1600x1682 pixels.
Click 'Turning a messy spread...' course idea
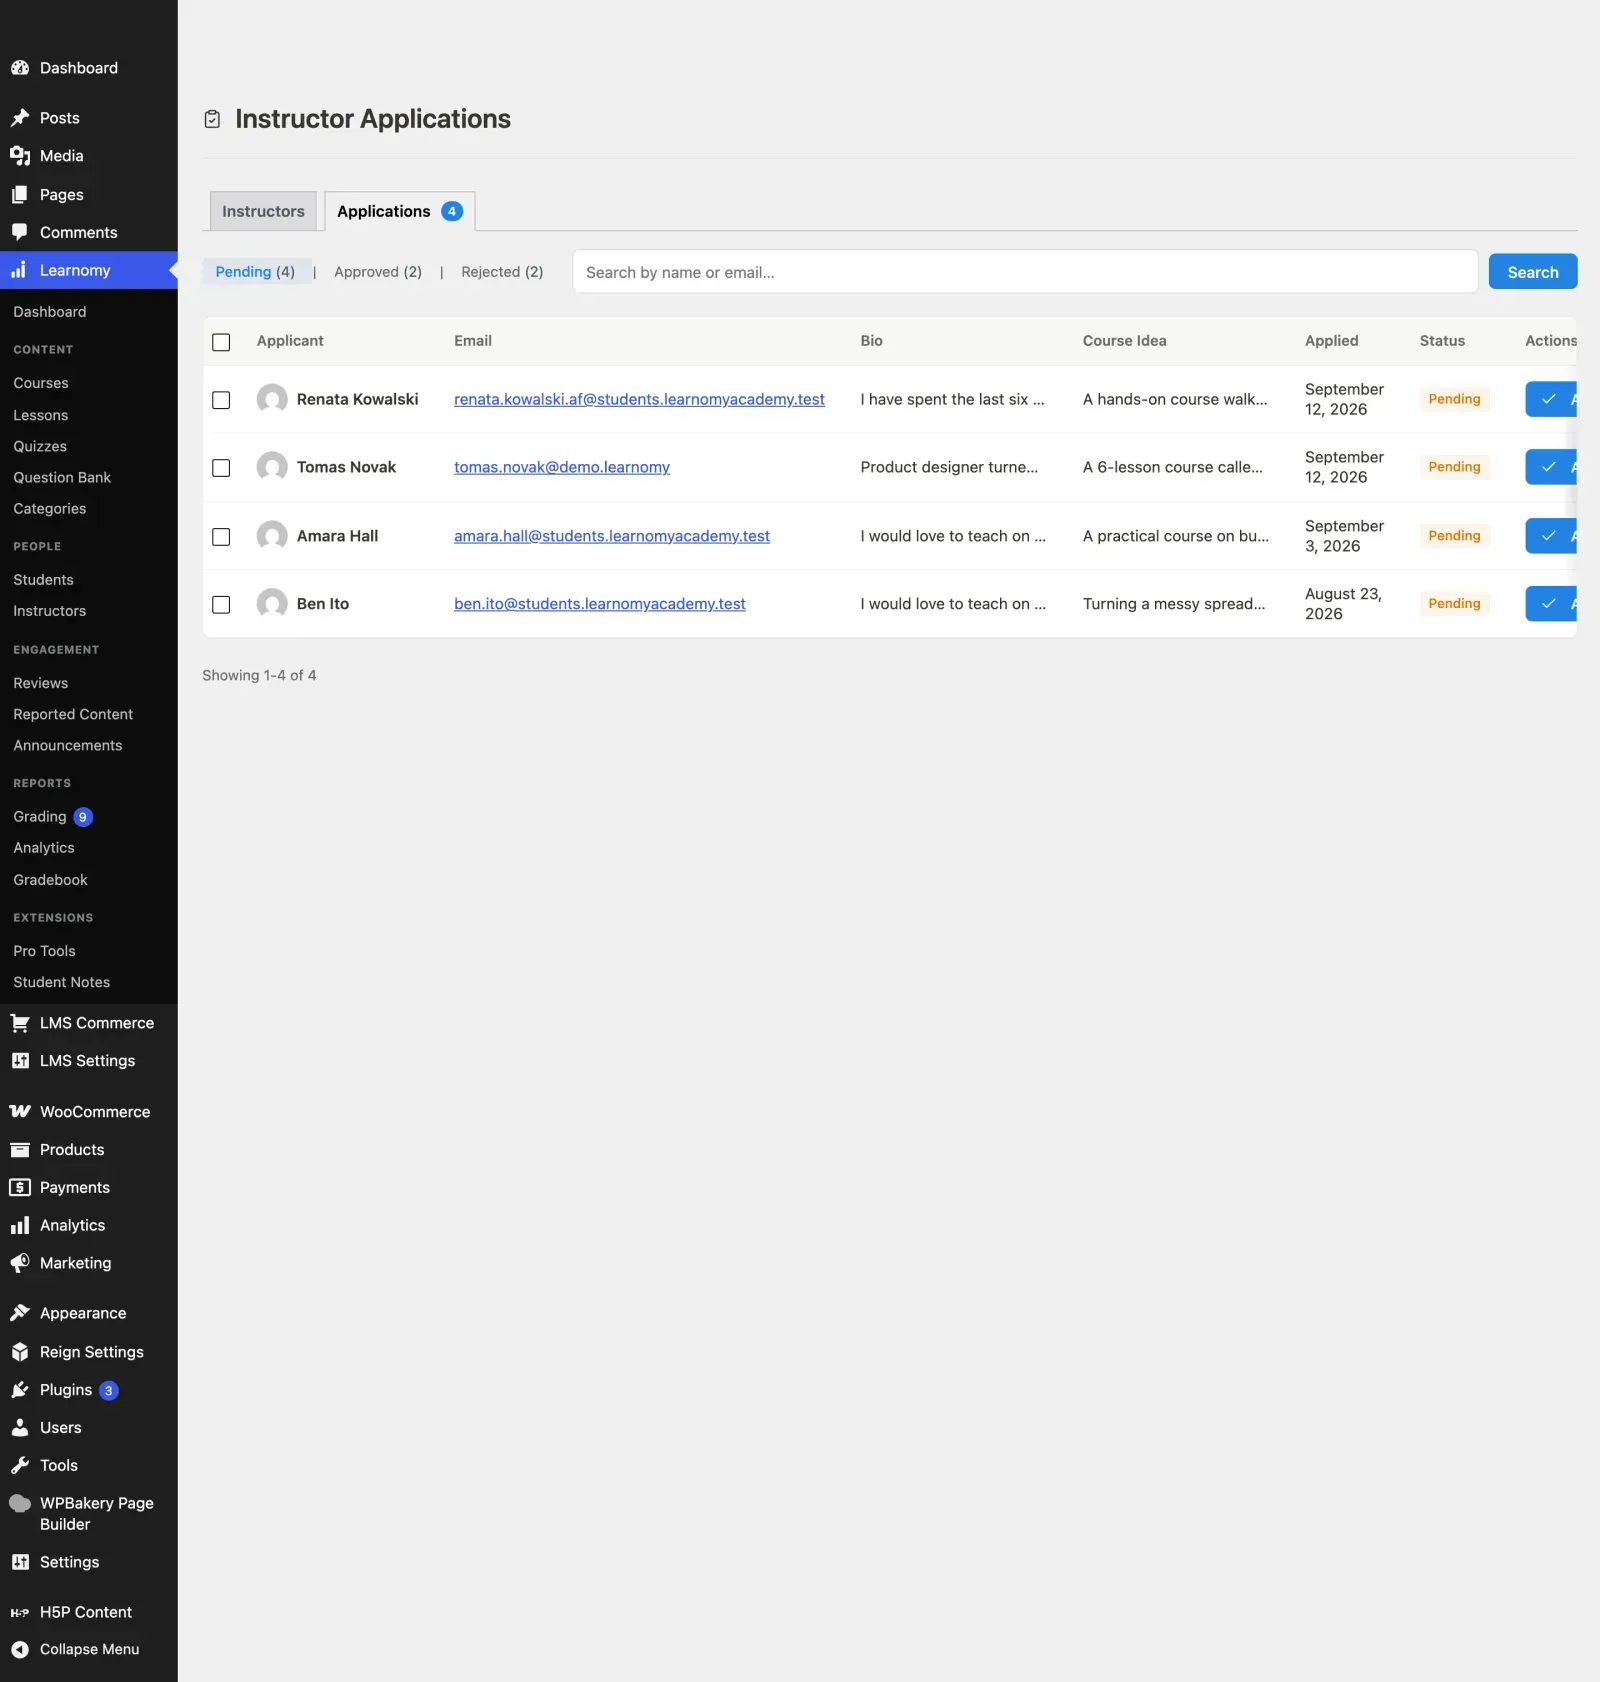coord(1174,604)
